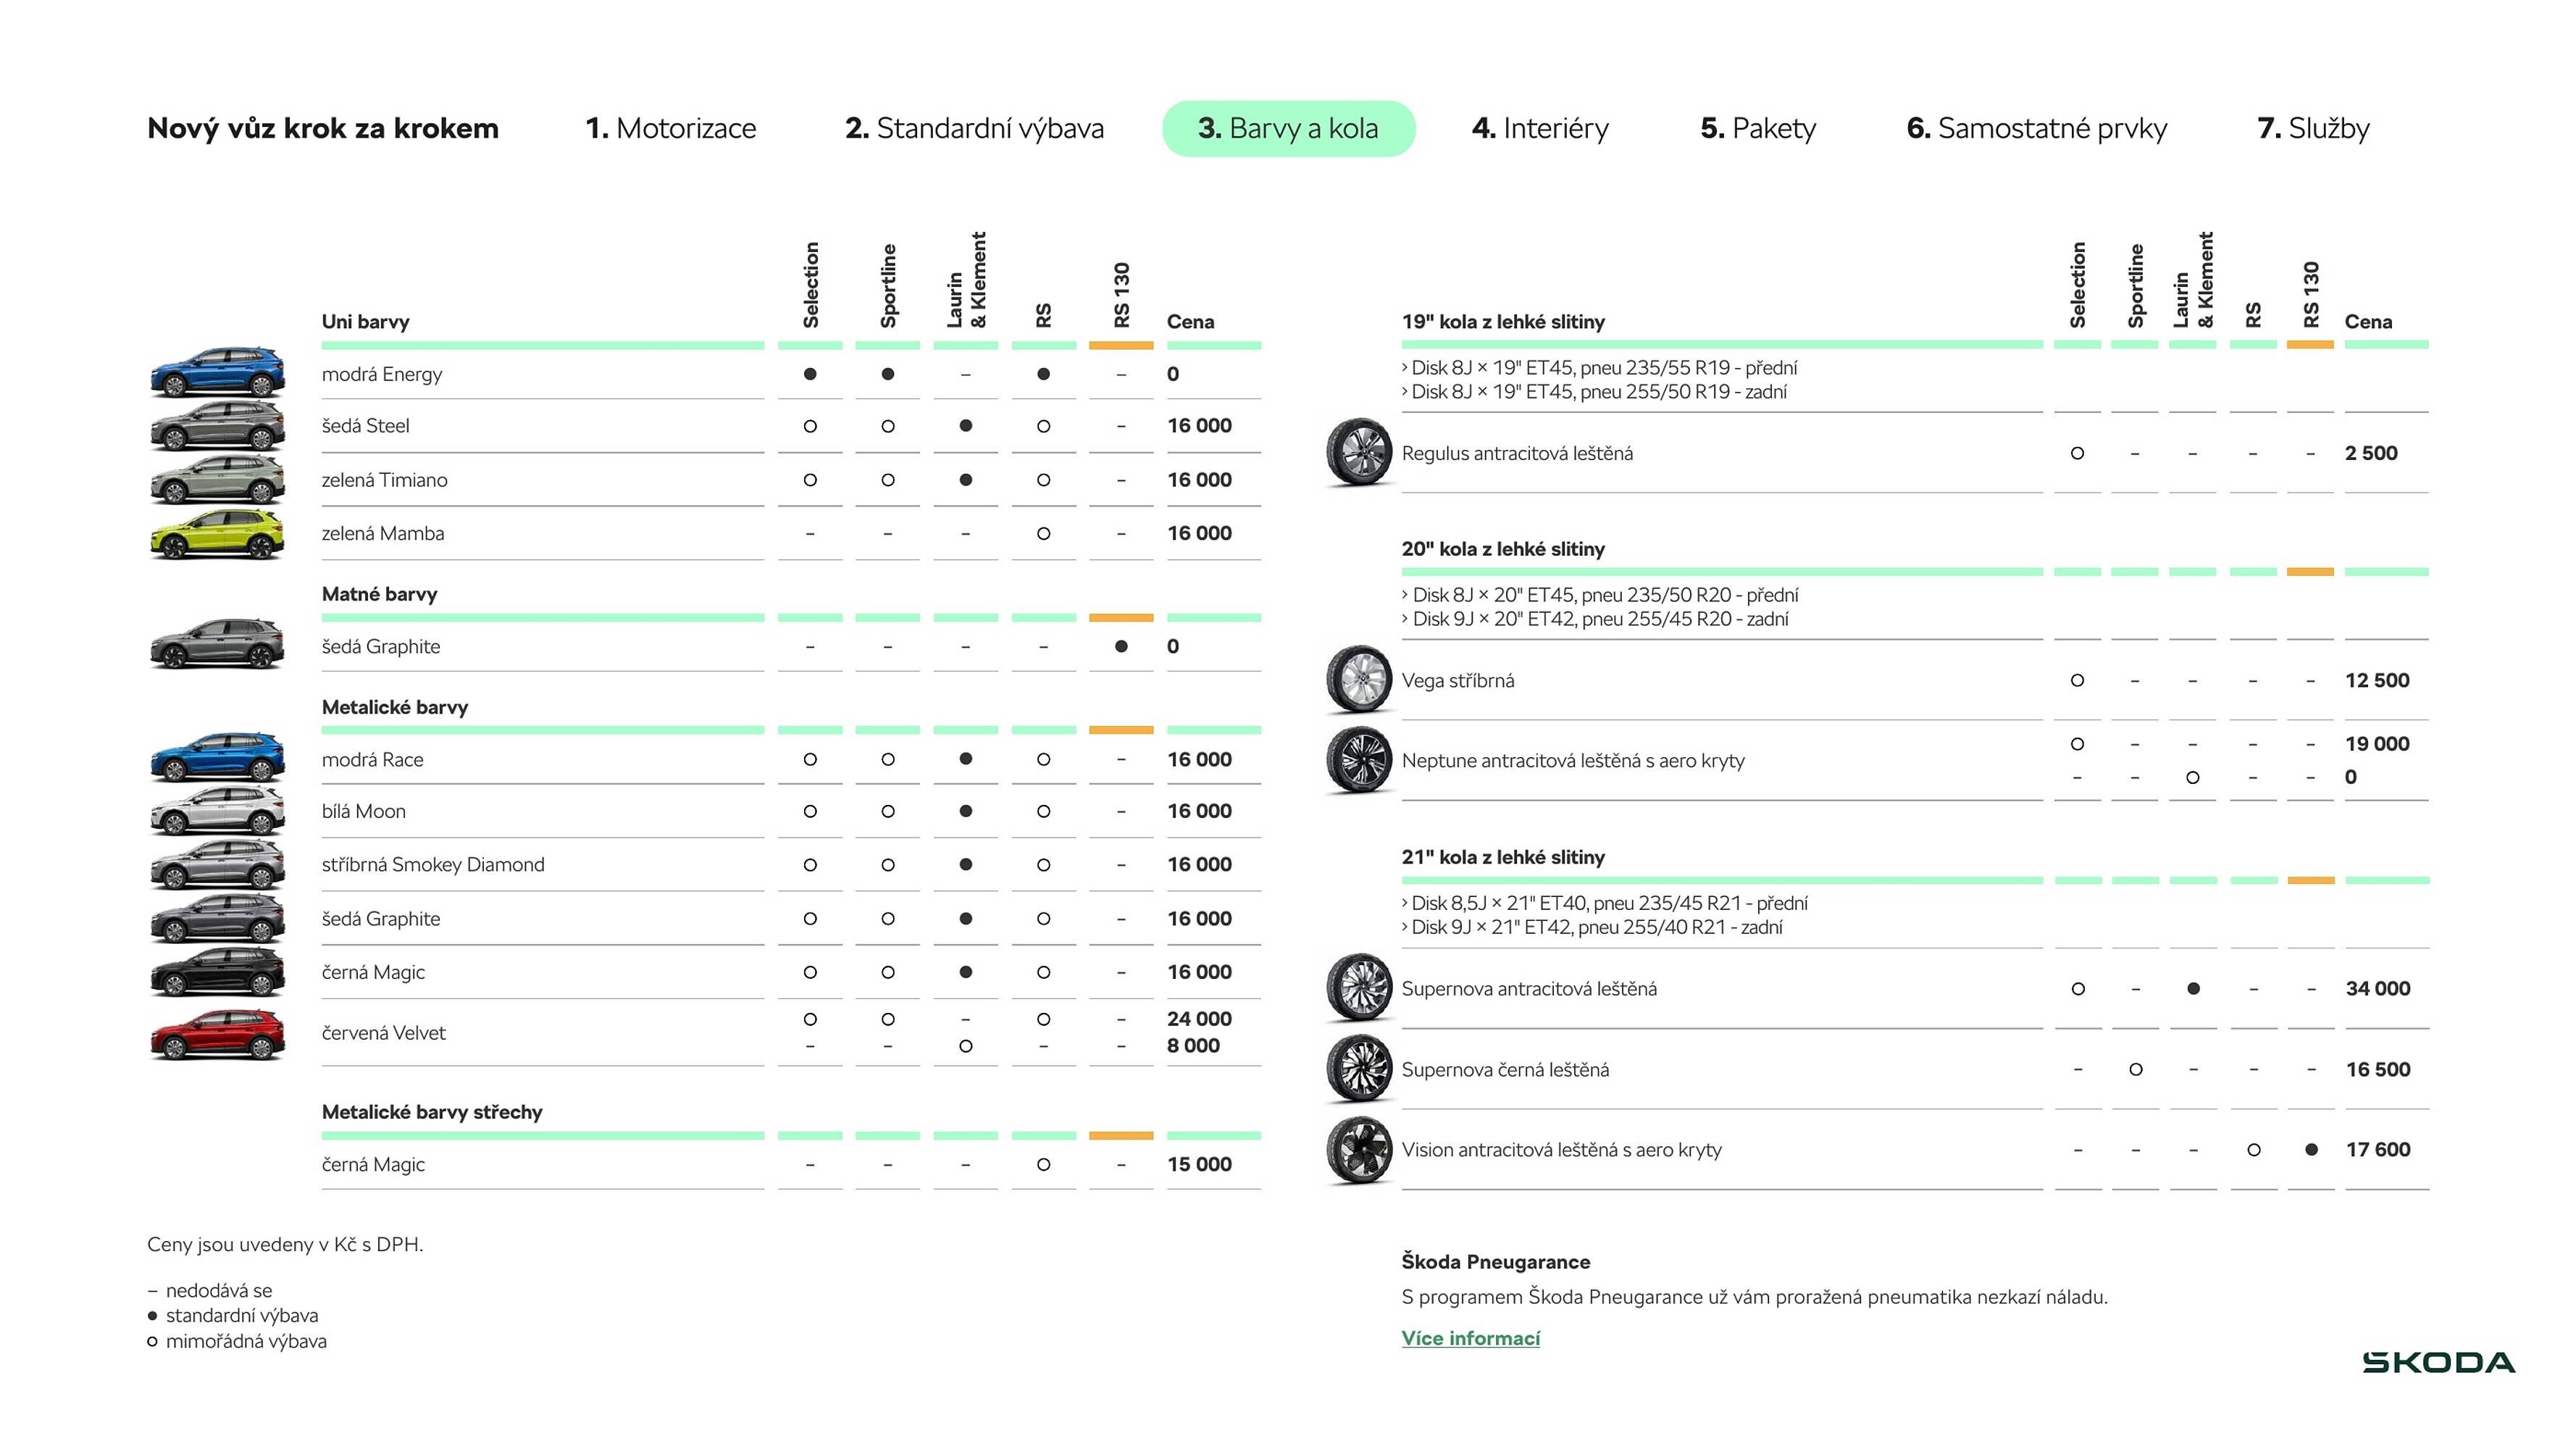
Task: Click the zelená Mamba car image
Action: (217, 534)
